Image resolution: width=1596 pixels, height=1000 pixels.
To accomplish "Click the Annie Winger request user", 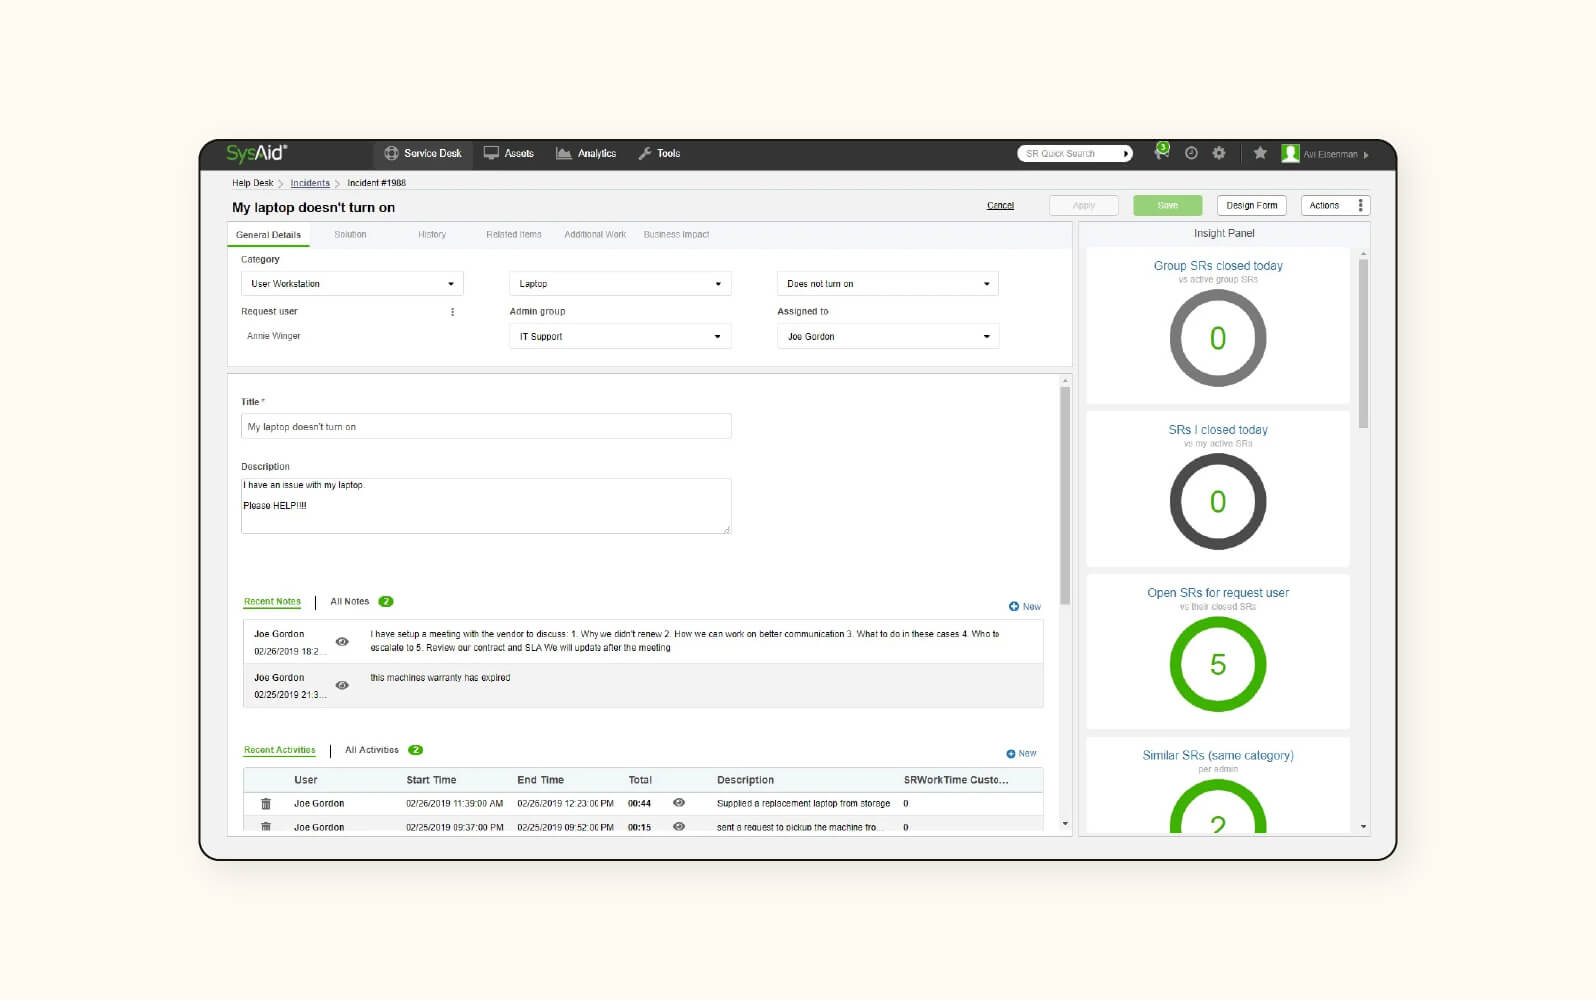I will (273, 336).
